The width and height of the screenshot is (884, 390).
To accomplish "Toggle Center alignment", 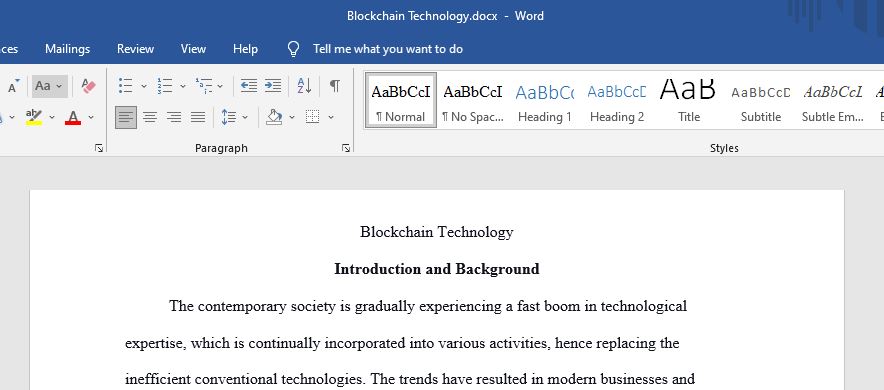I will click(149, 117).
